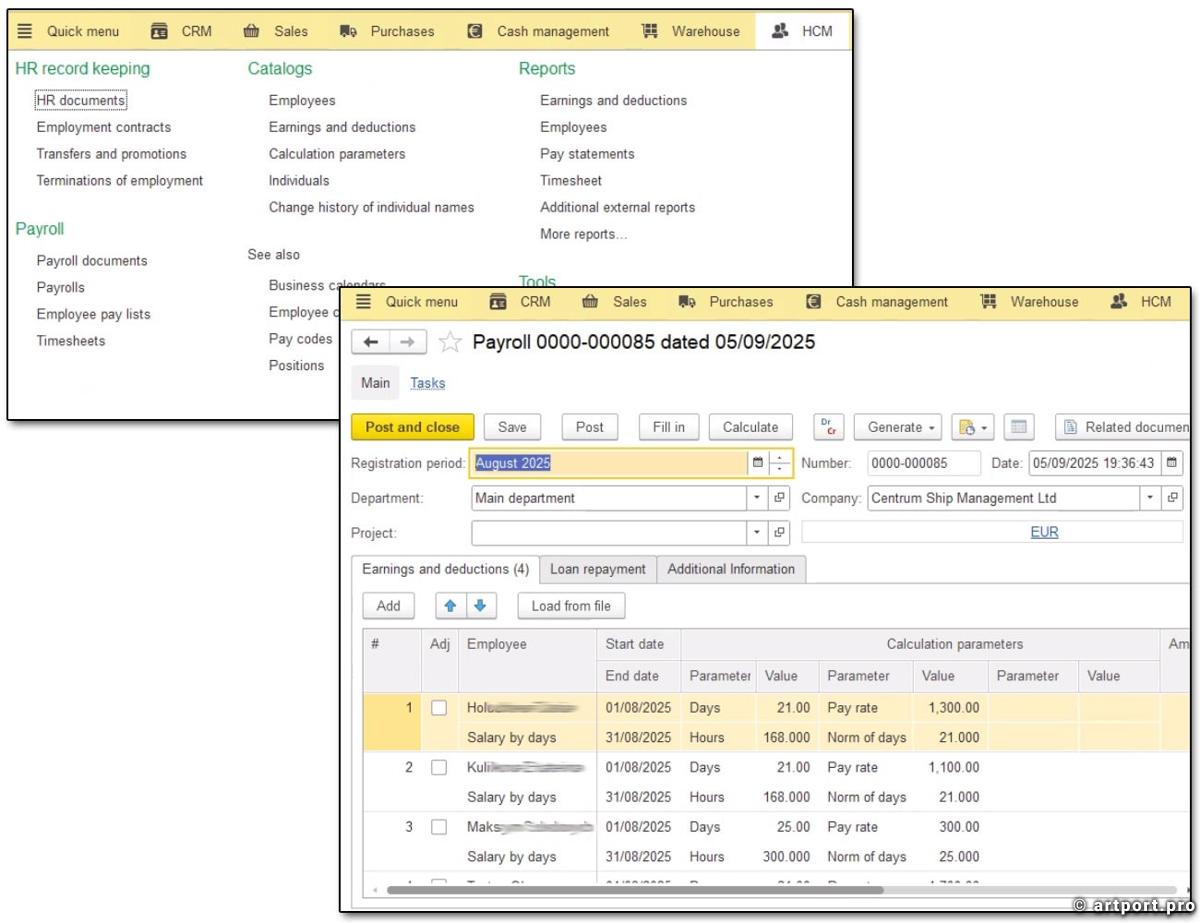Click the EUR currency link
The width and height of the screenshot is (1200, 923).
[x=1044, y=532]
